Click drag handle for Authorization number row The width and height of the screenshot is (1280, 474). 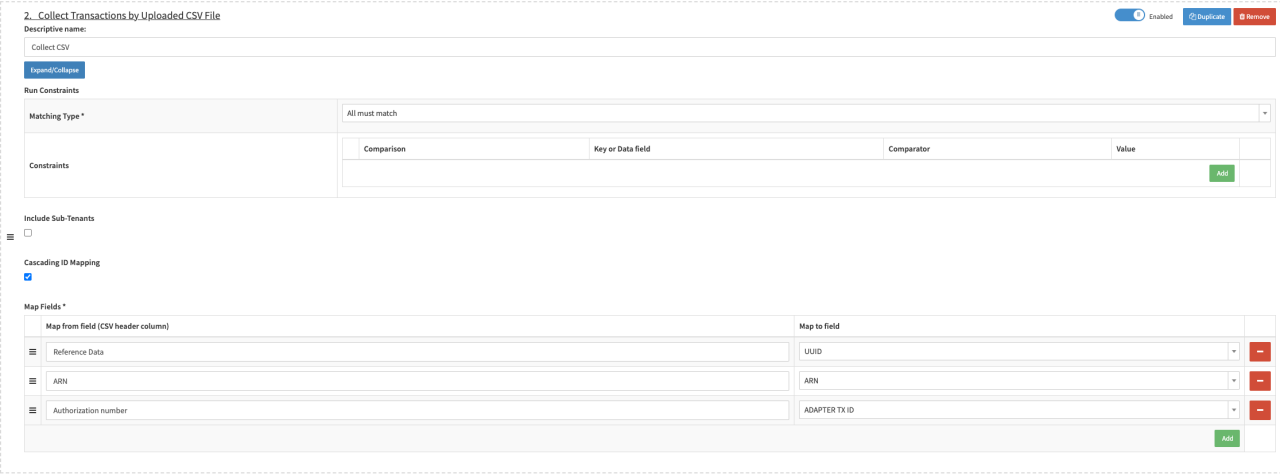(x=33, y=410)
